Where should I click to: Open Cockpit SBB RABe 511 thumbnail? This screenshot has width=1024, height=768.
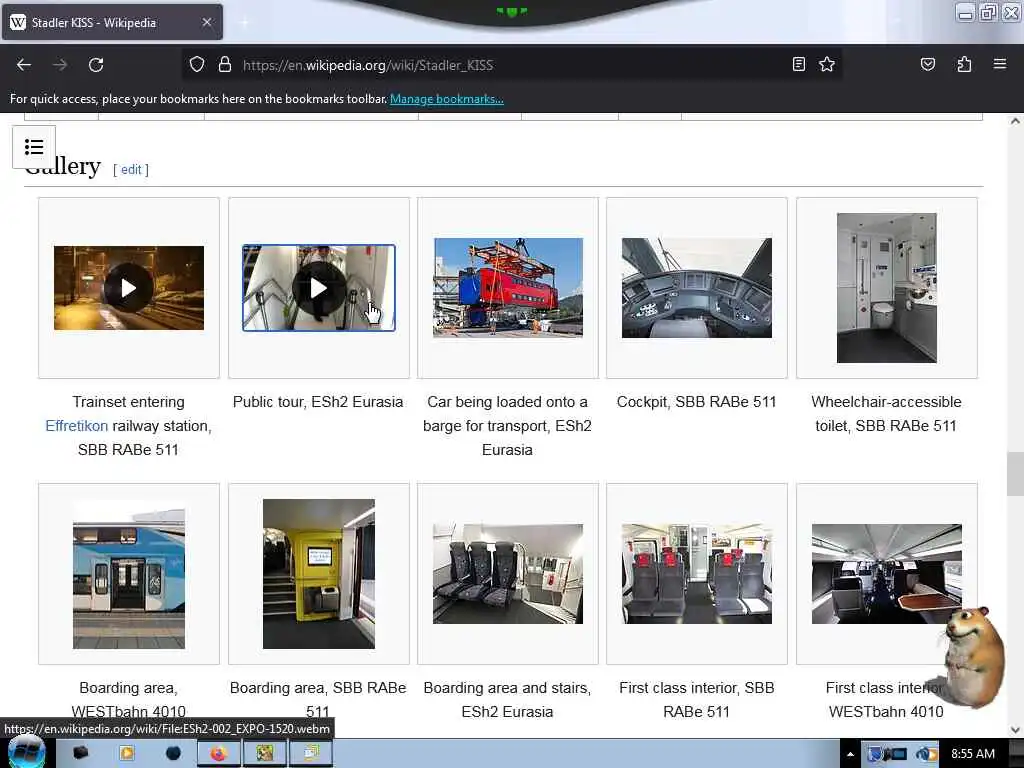697,288
